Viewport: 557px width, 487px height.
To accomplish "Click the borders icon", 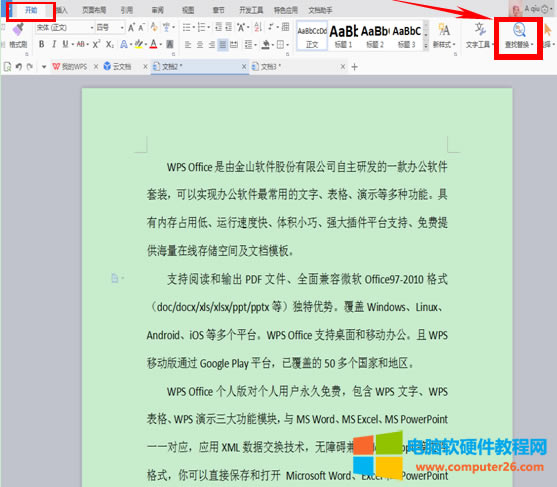I will coord(280,45).
